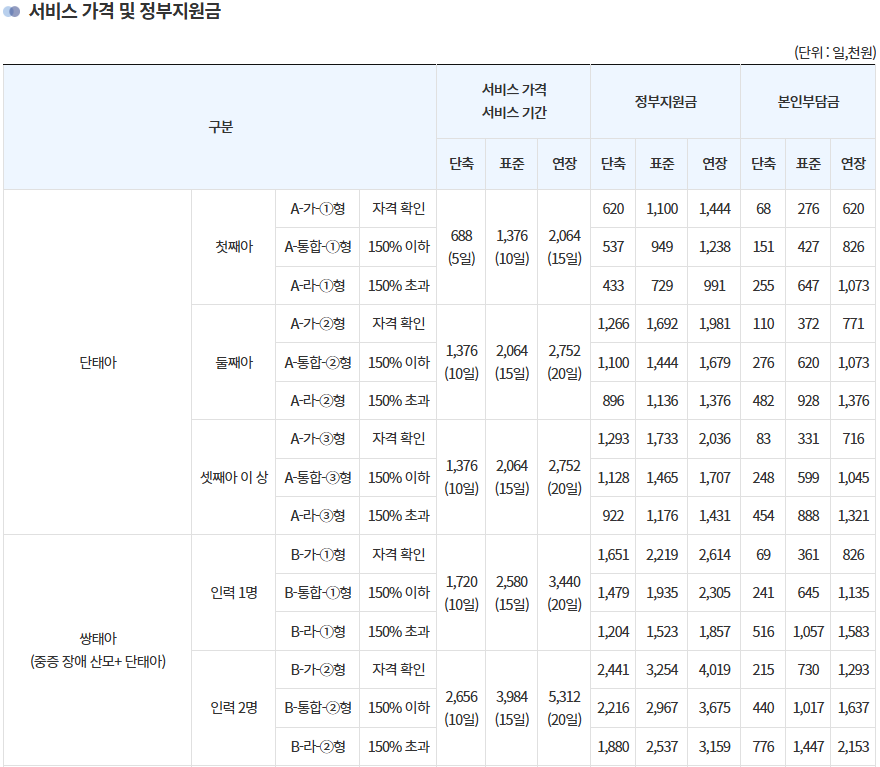Select the subsidy value '3,159'
This screenshot has width=880, height=767.
click(714, 747)
